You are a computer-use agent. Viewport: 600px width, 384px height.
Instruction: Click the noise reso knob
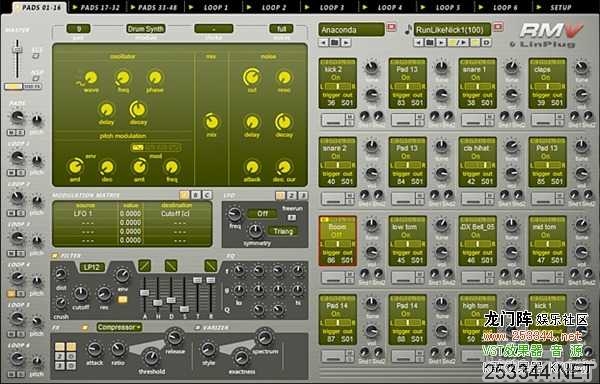coord(284,78)
